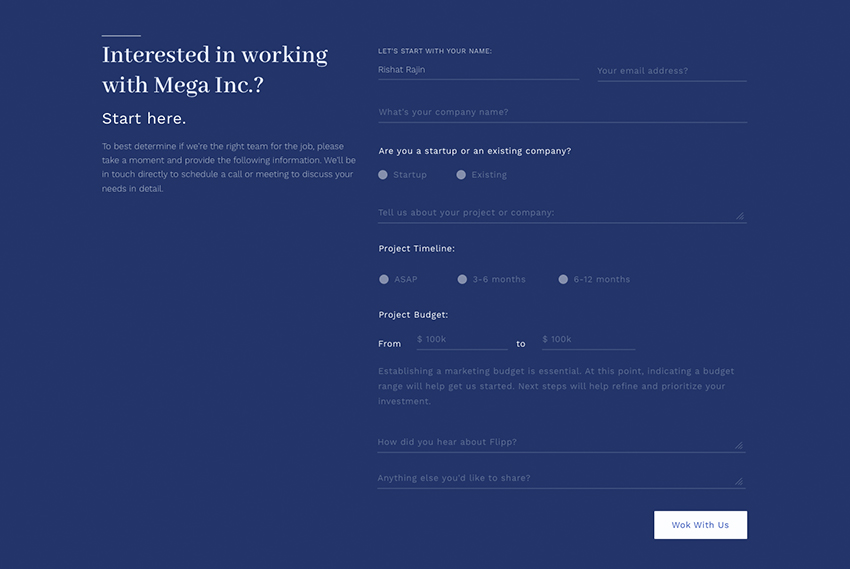Click resize handle of 'How did you hear' textarea
Image resolution: width=850 pixels, height=569 pixels.
tap(739, 445)
